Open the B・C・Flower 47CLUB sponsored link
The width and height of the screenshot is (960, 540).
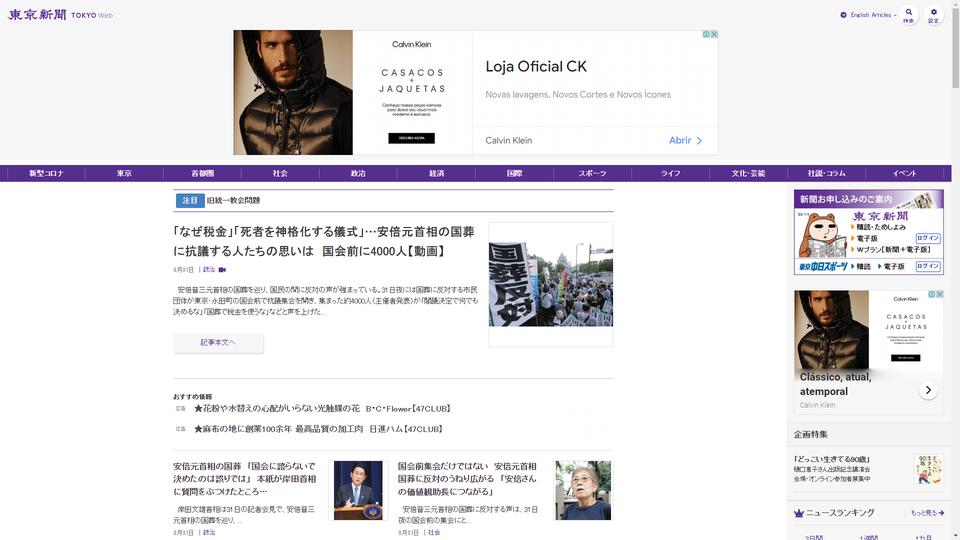point(322,408)
